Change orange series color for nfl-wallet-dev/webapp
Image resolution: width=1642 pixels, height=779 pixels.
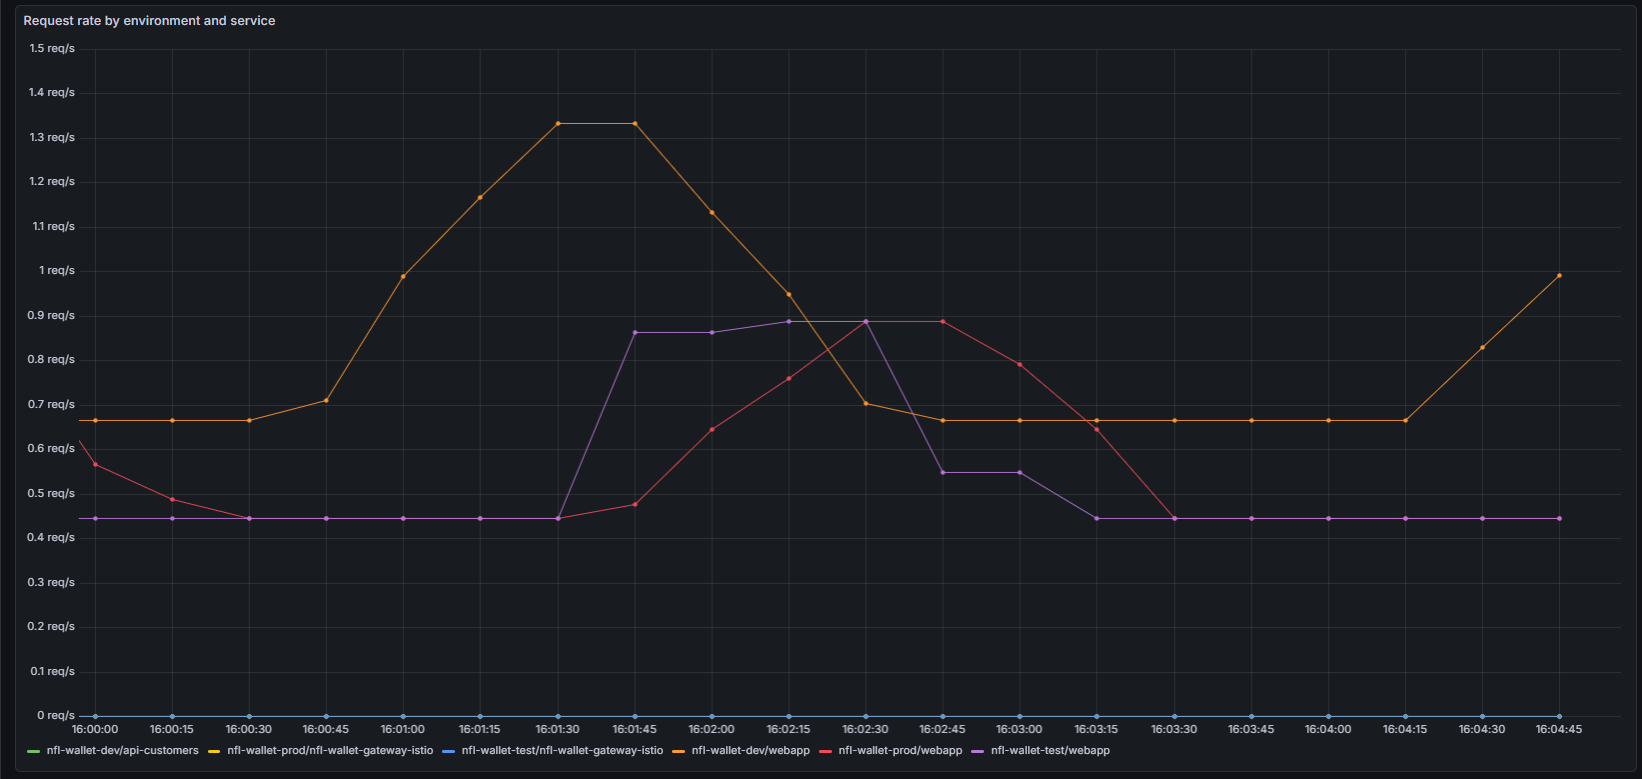pyautogui.click(x=679, y=751)
